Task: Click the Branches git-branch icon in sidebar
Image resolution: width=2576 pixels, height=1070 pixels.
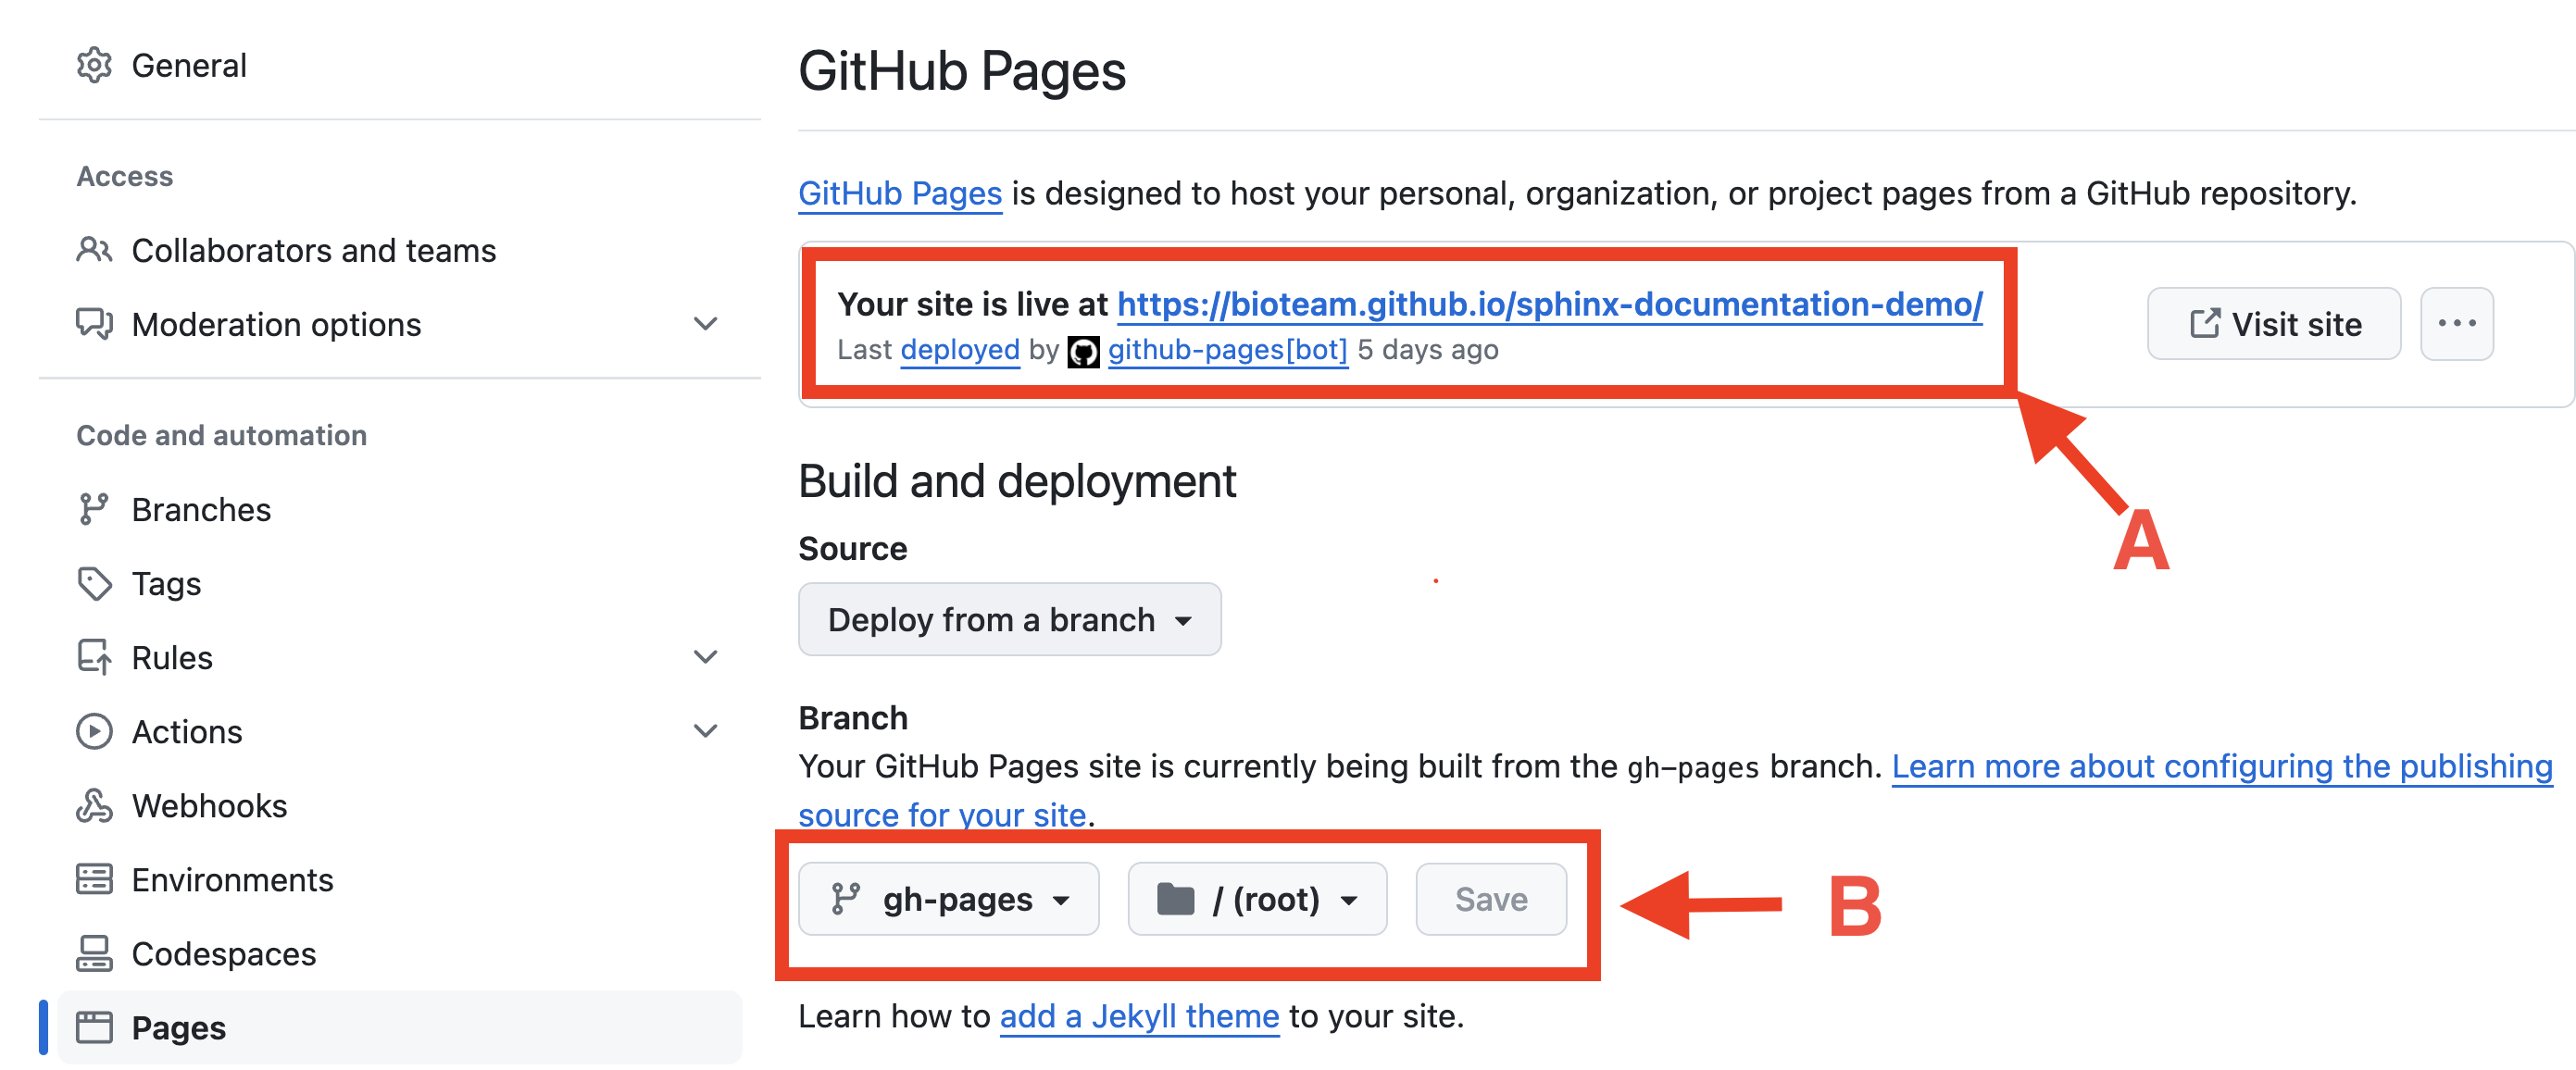Action: [x=93, y=509]
